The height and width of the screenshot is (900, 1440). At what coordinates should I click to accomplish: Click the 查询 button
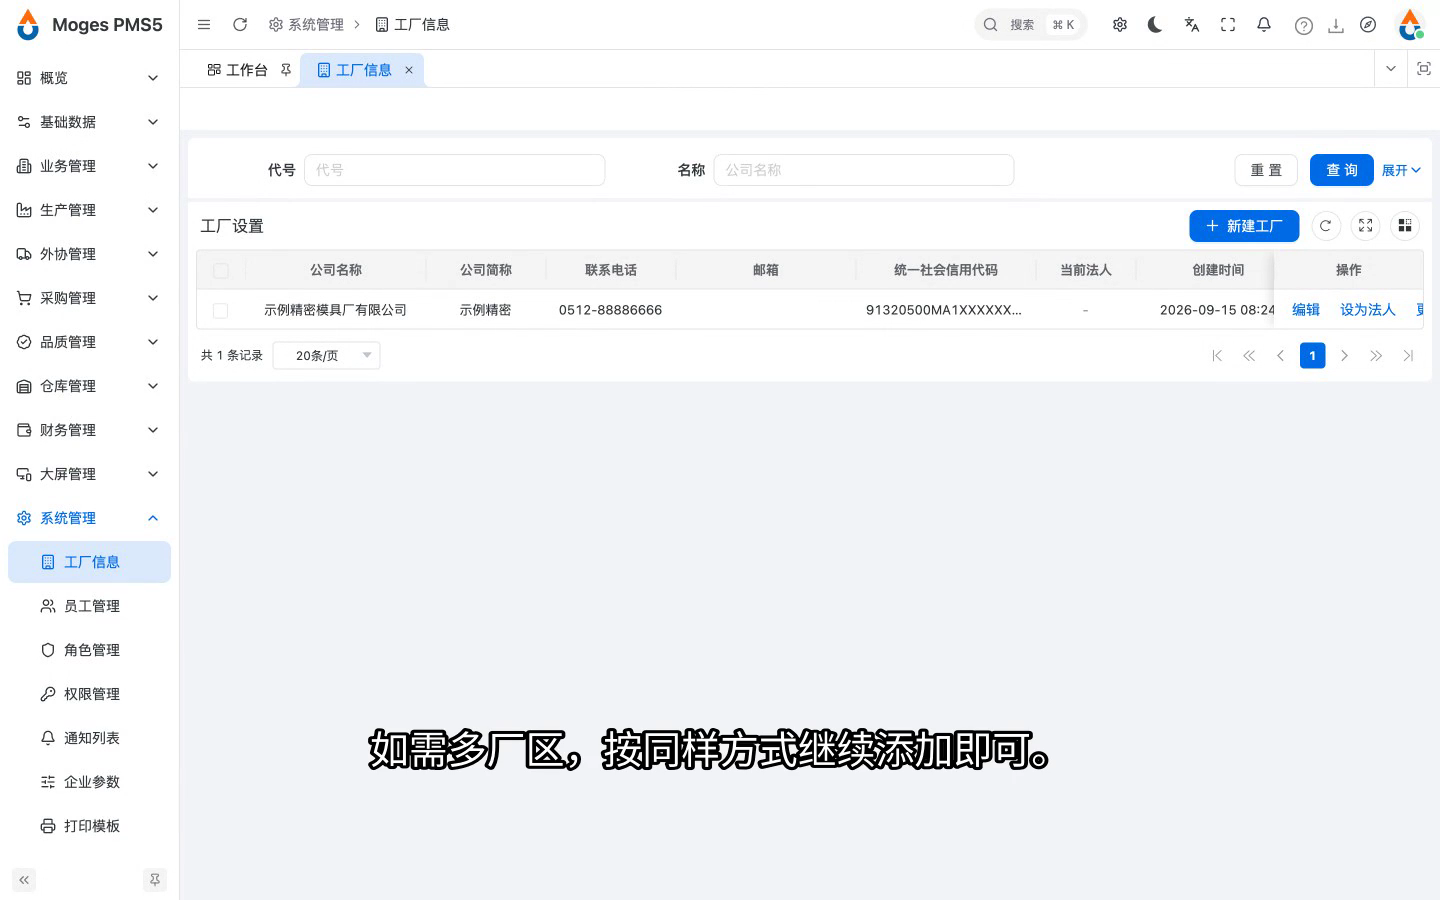point(1342,170)
